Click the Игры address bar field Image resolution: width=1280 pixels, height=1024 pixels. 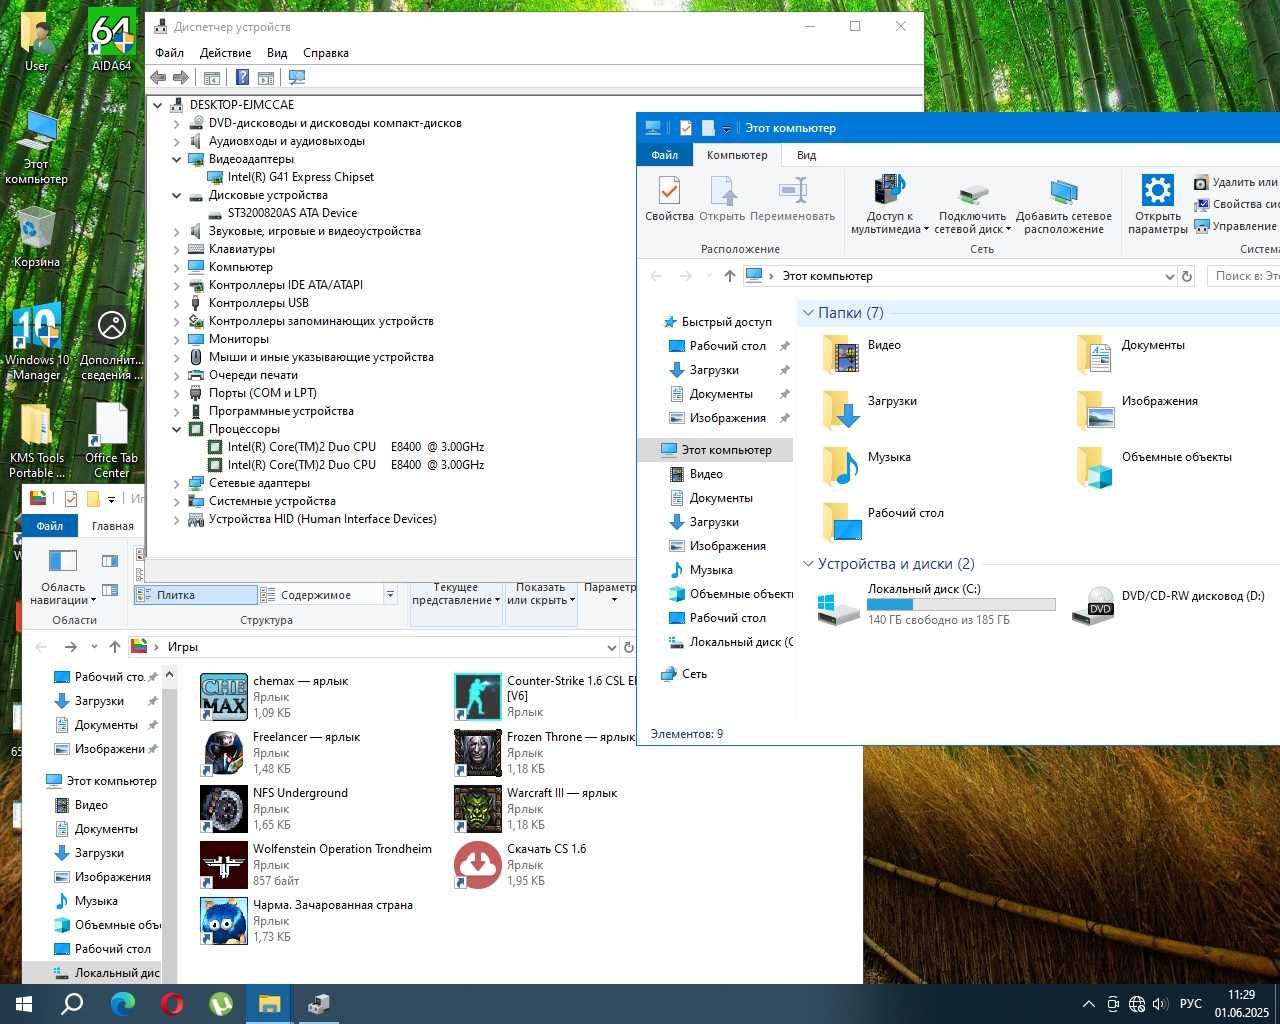click(373, 647)
